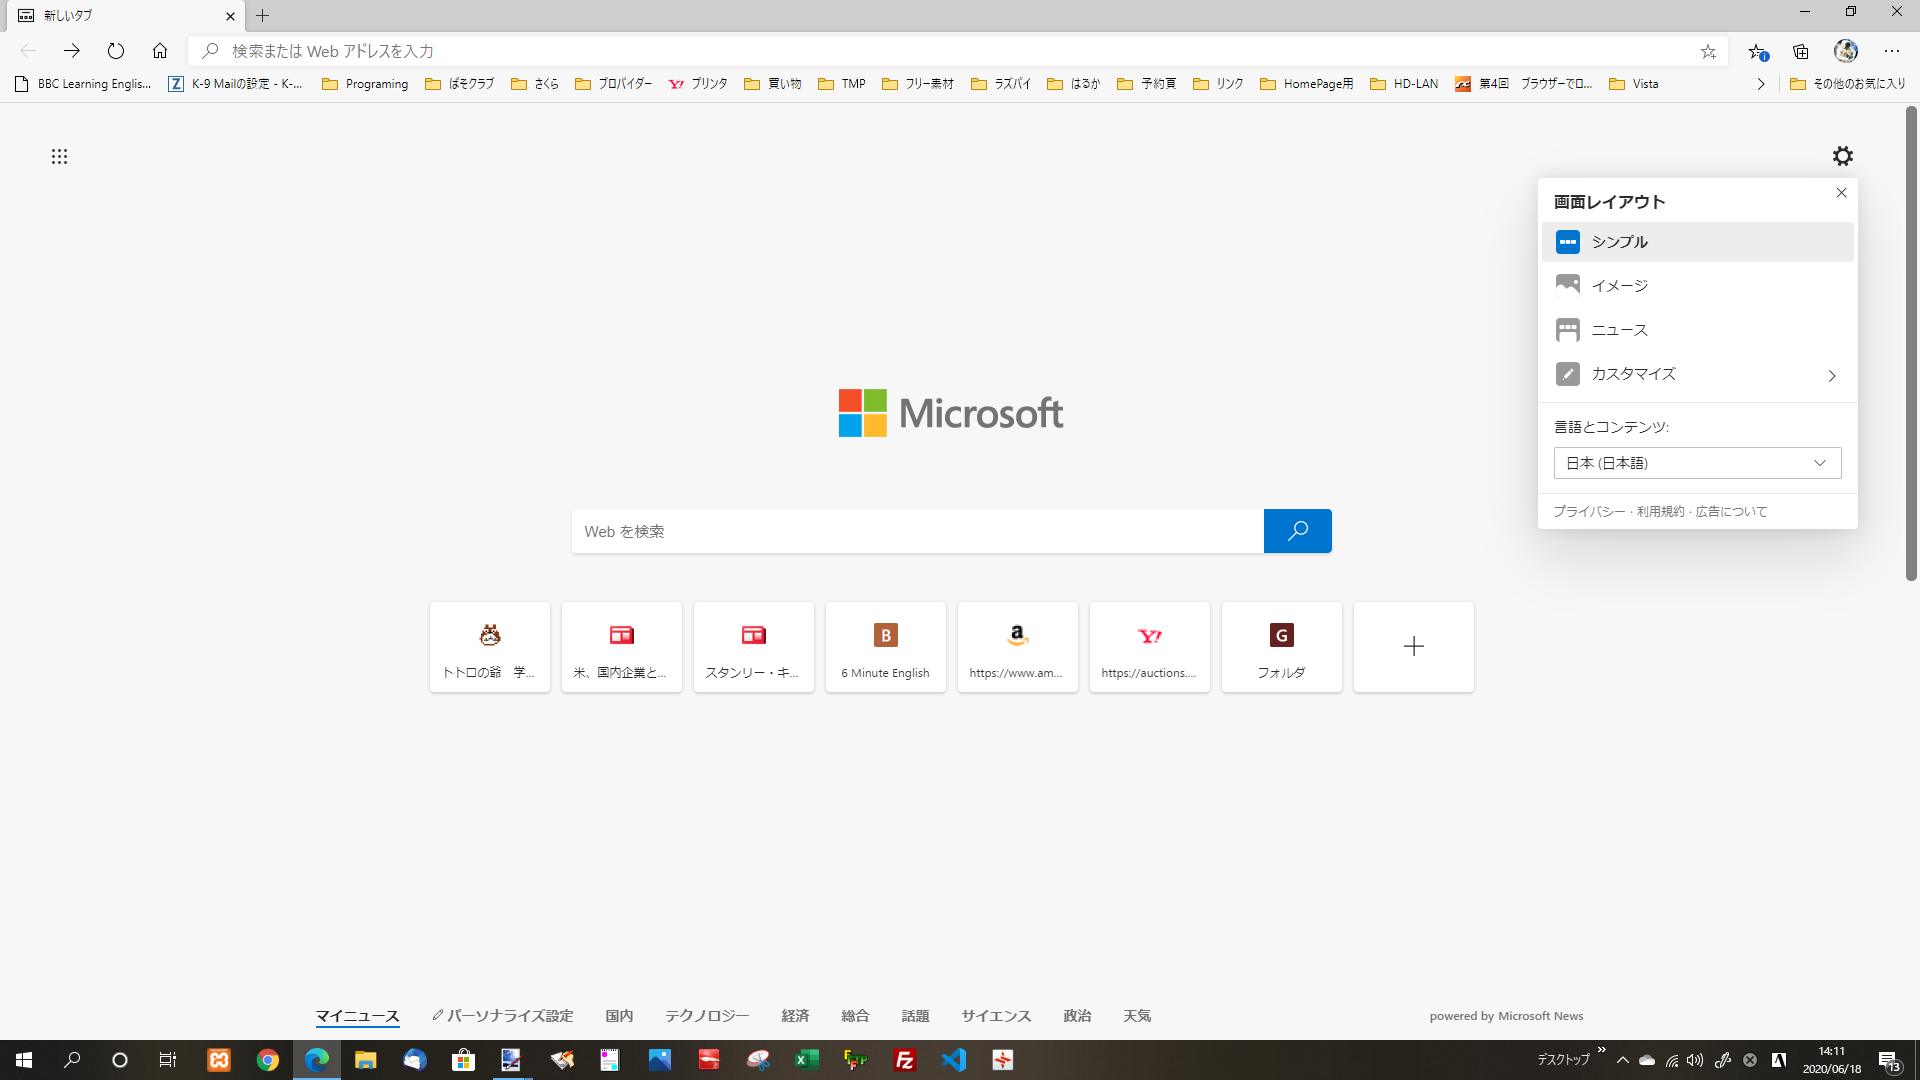1920x1080 pixels.
Task: Open the Programing favorites folder
Action: click(365, 84)
